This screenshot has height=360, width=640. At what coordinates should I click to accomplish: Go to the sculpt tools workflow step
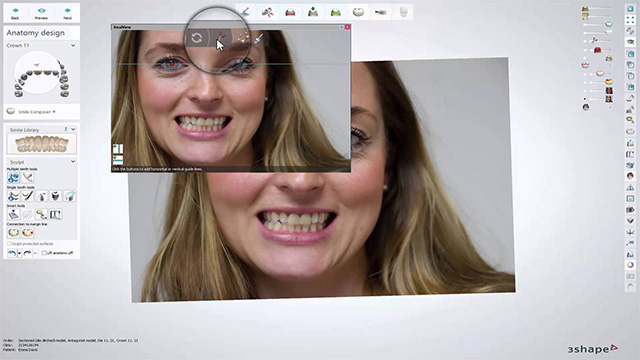coord(268,12)
